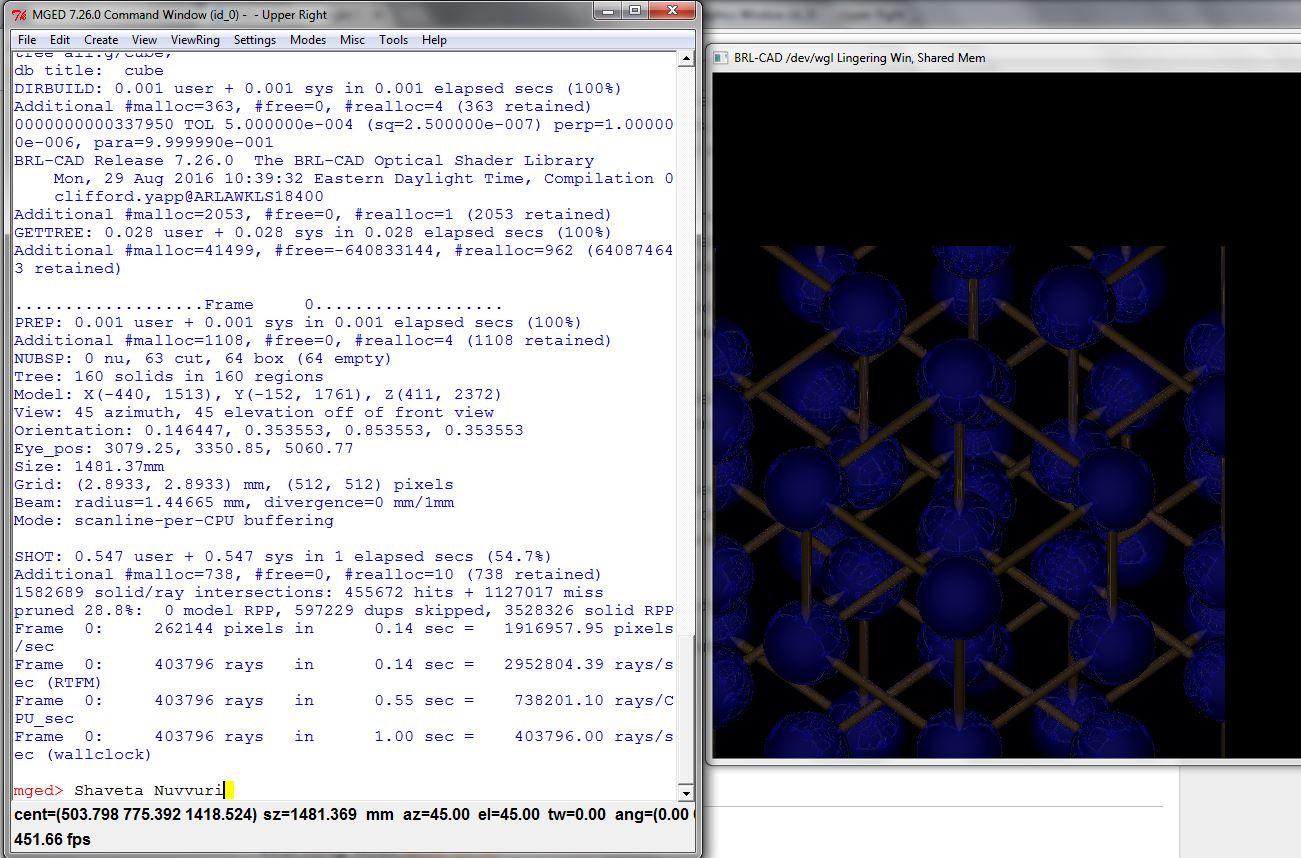This screenshot has height=858, width=1301.
Task: Click 'View: 45 azimuth, 45 elevation' line
Action: click(254, 413)
